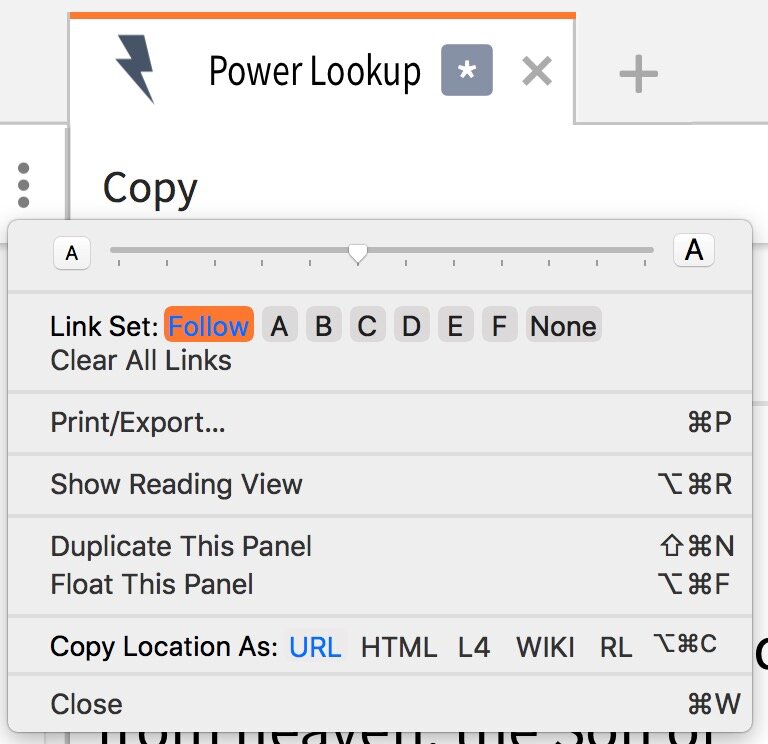
Task: Choose Float This Panel
Action: [380, 584]
